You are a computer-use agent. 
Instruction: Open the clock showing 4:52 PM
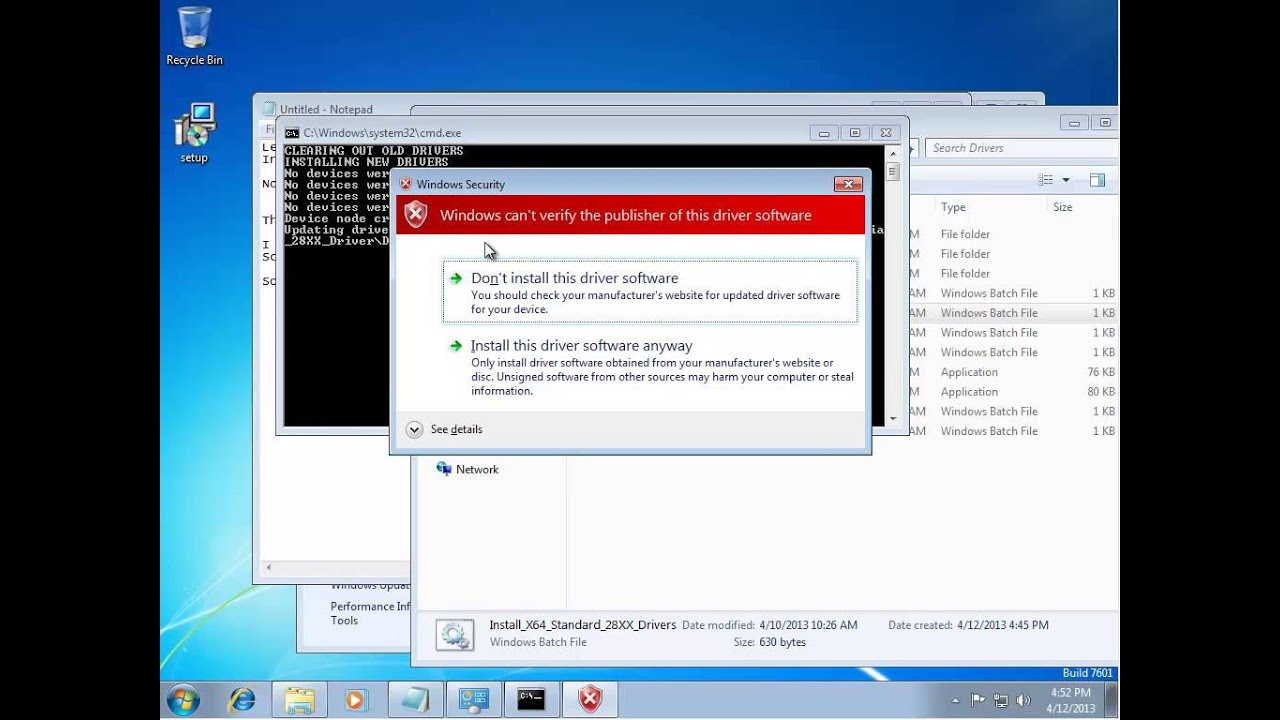coord(1070,700)
